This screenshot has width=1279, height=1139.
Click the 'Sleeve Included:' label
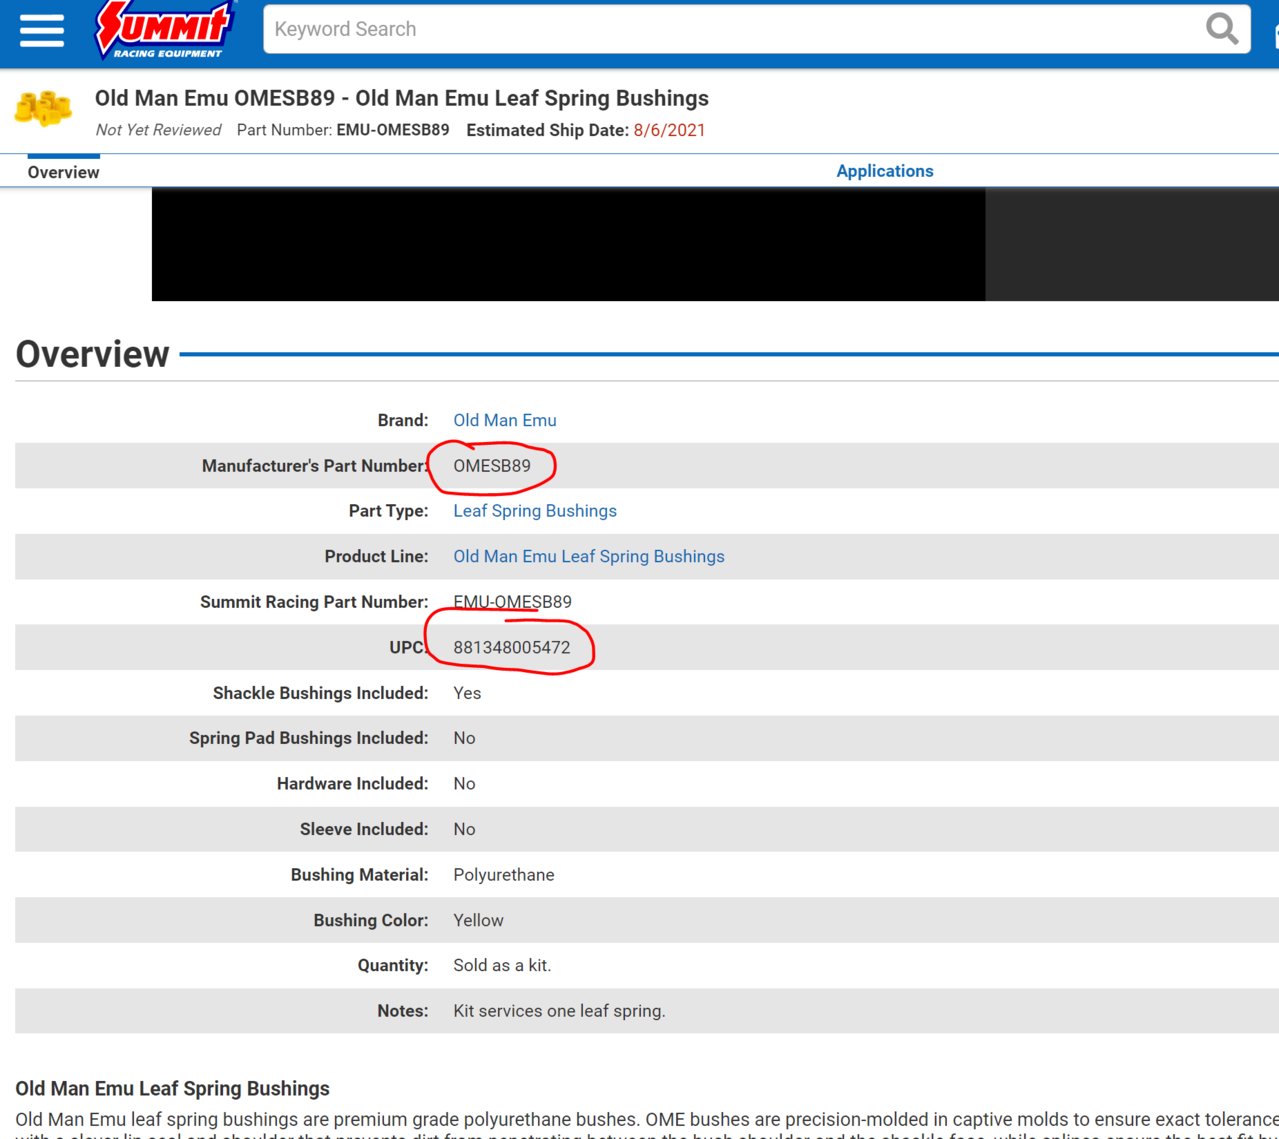pyautogui.click(x=364, y=829)
